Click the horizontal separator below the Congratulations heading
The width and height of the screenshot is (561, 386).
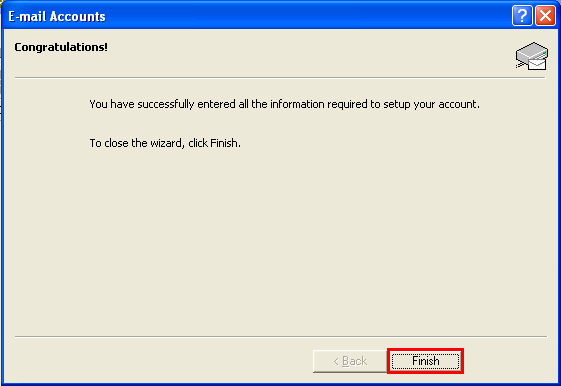click(280, 77)
